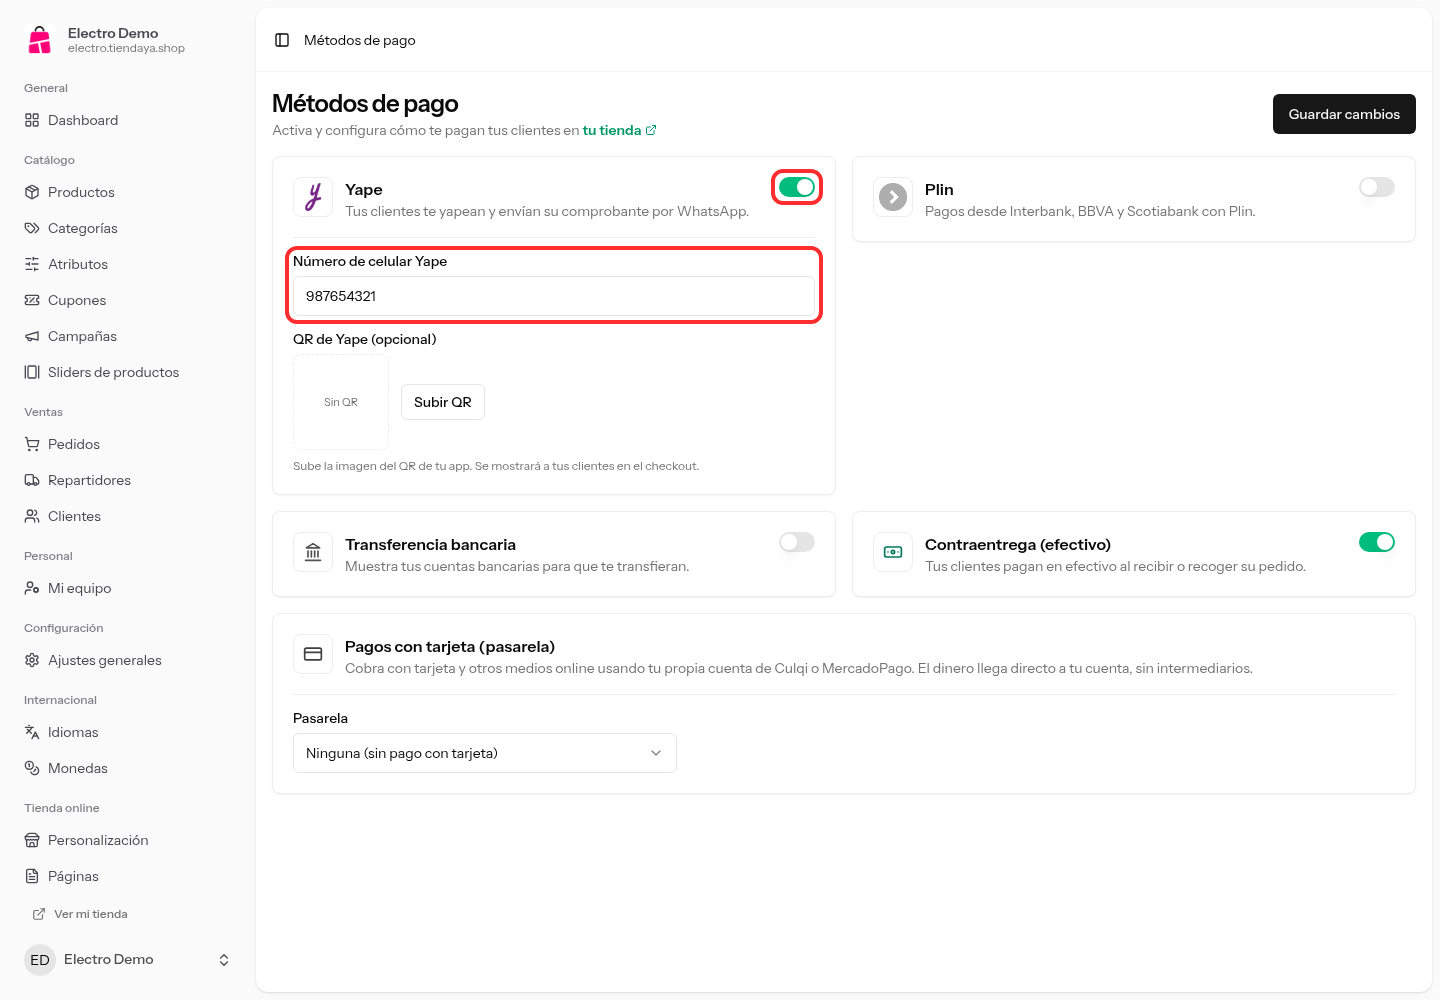
Task: Open Personalización in the sidebar
Action: pyautogui.click(x=128, y=840)
